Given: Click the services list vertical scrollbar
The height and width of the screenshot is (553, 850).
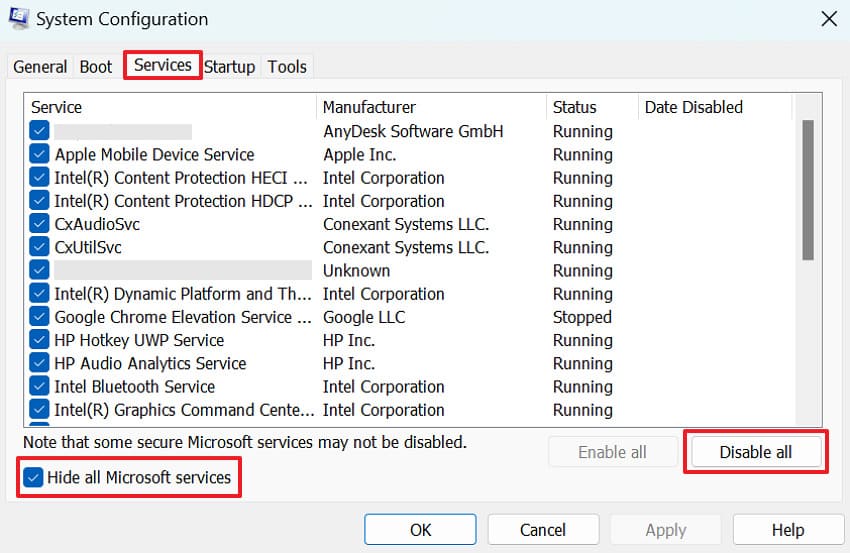Looking at the screenshot, I should 807,190.
